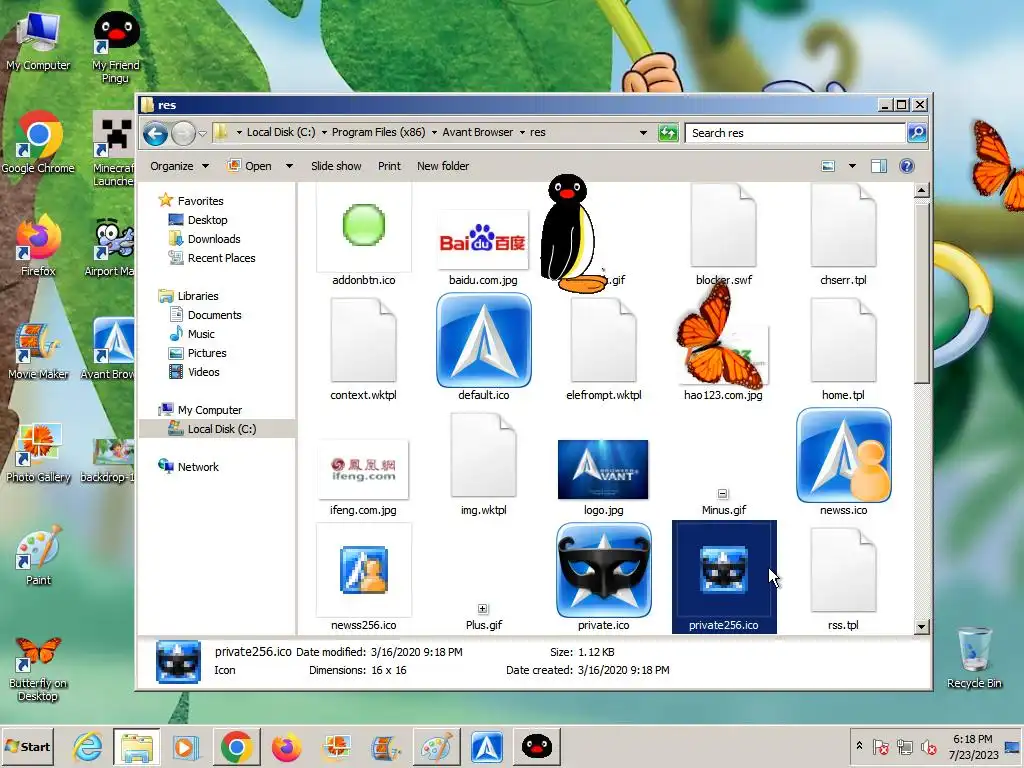Screen dimensions: 1024x768
Task: Show hidden tray icons arrow
Action: [859, 746]
